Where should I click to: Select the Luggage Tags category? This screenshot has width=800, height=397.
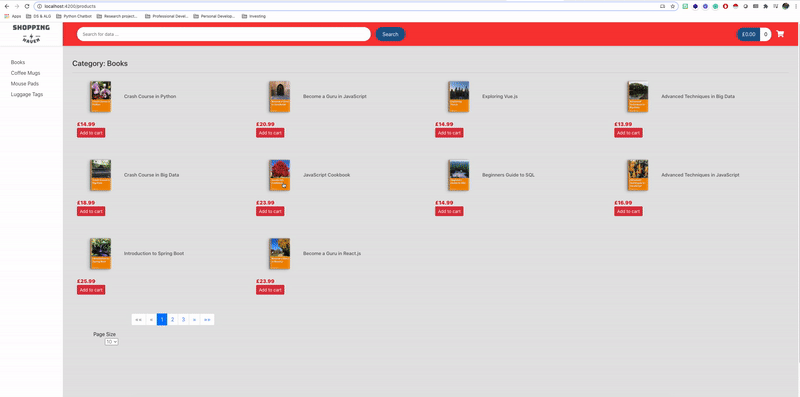pos(27,94)
